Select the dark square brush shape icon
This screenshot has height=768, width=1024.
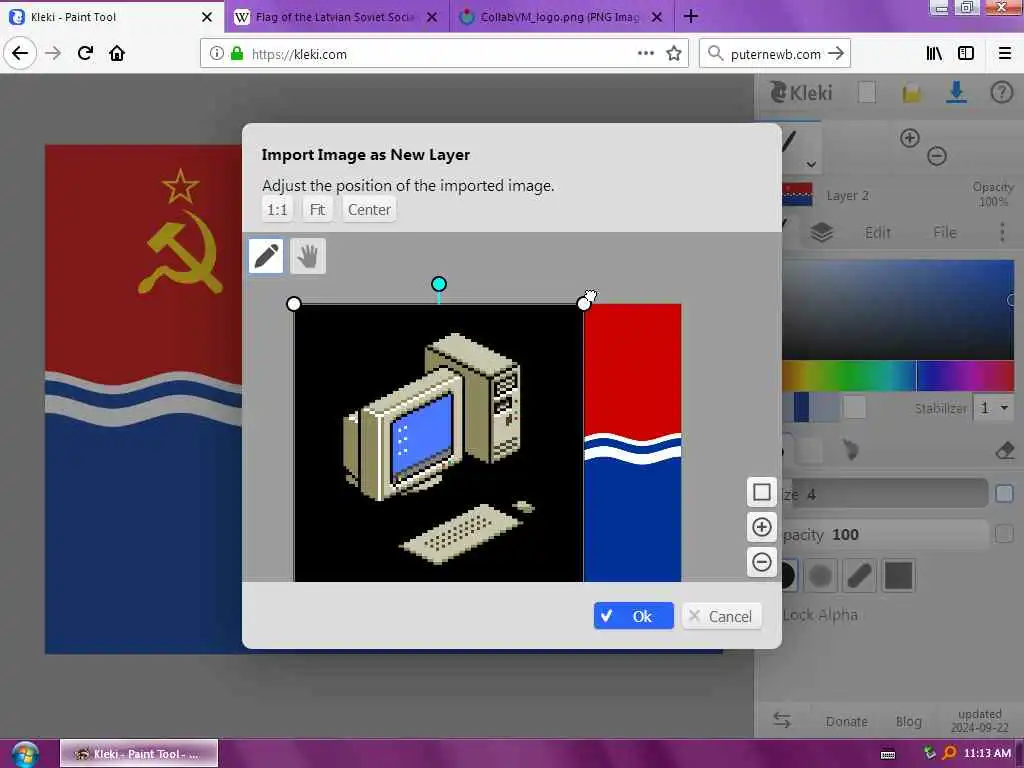click(899, 575)
